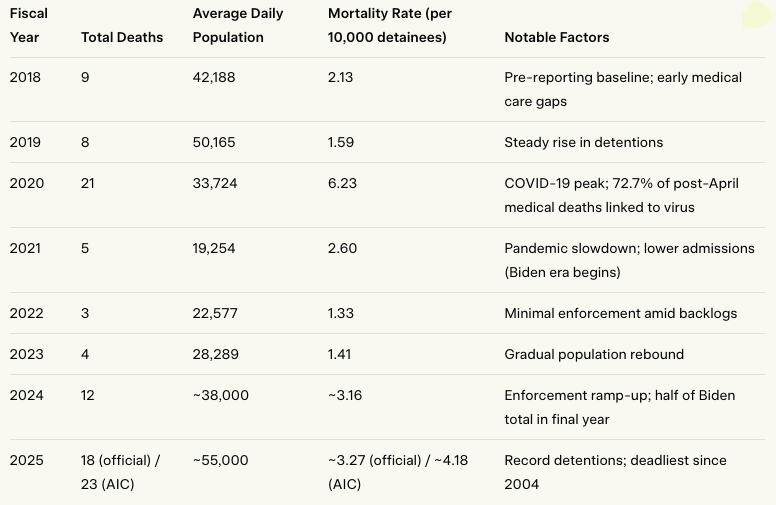Select the 'Gradual population rebound' text
This screenshot has width=776, height=505.
click(594, 354)
